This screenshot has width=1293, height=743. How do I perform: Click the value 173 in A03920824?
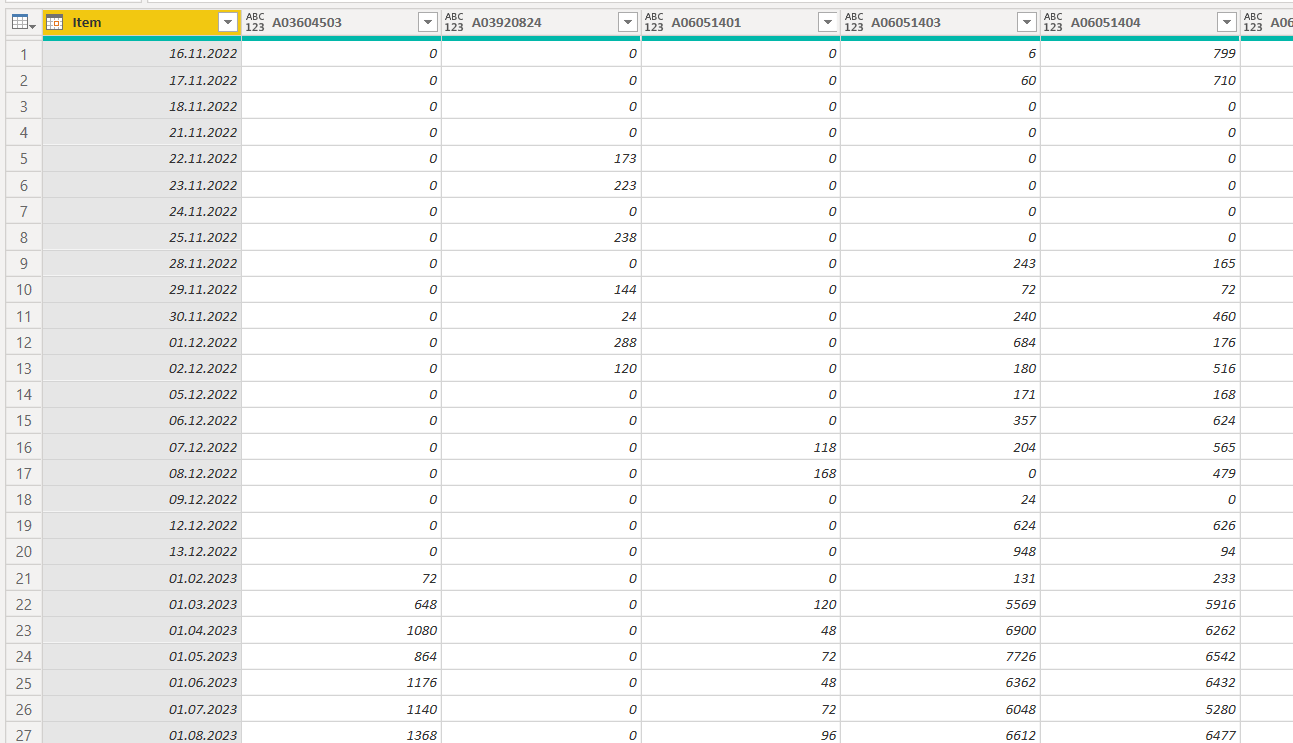[541, 159]
